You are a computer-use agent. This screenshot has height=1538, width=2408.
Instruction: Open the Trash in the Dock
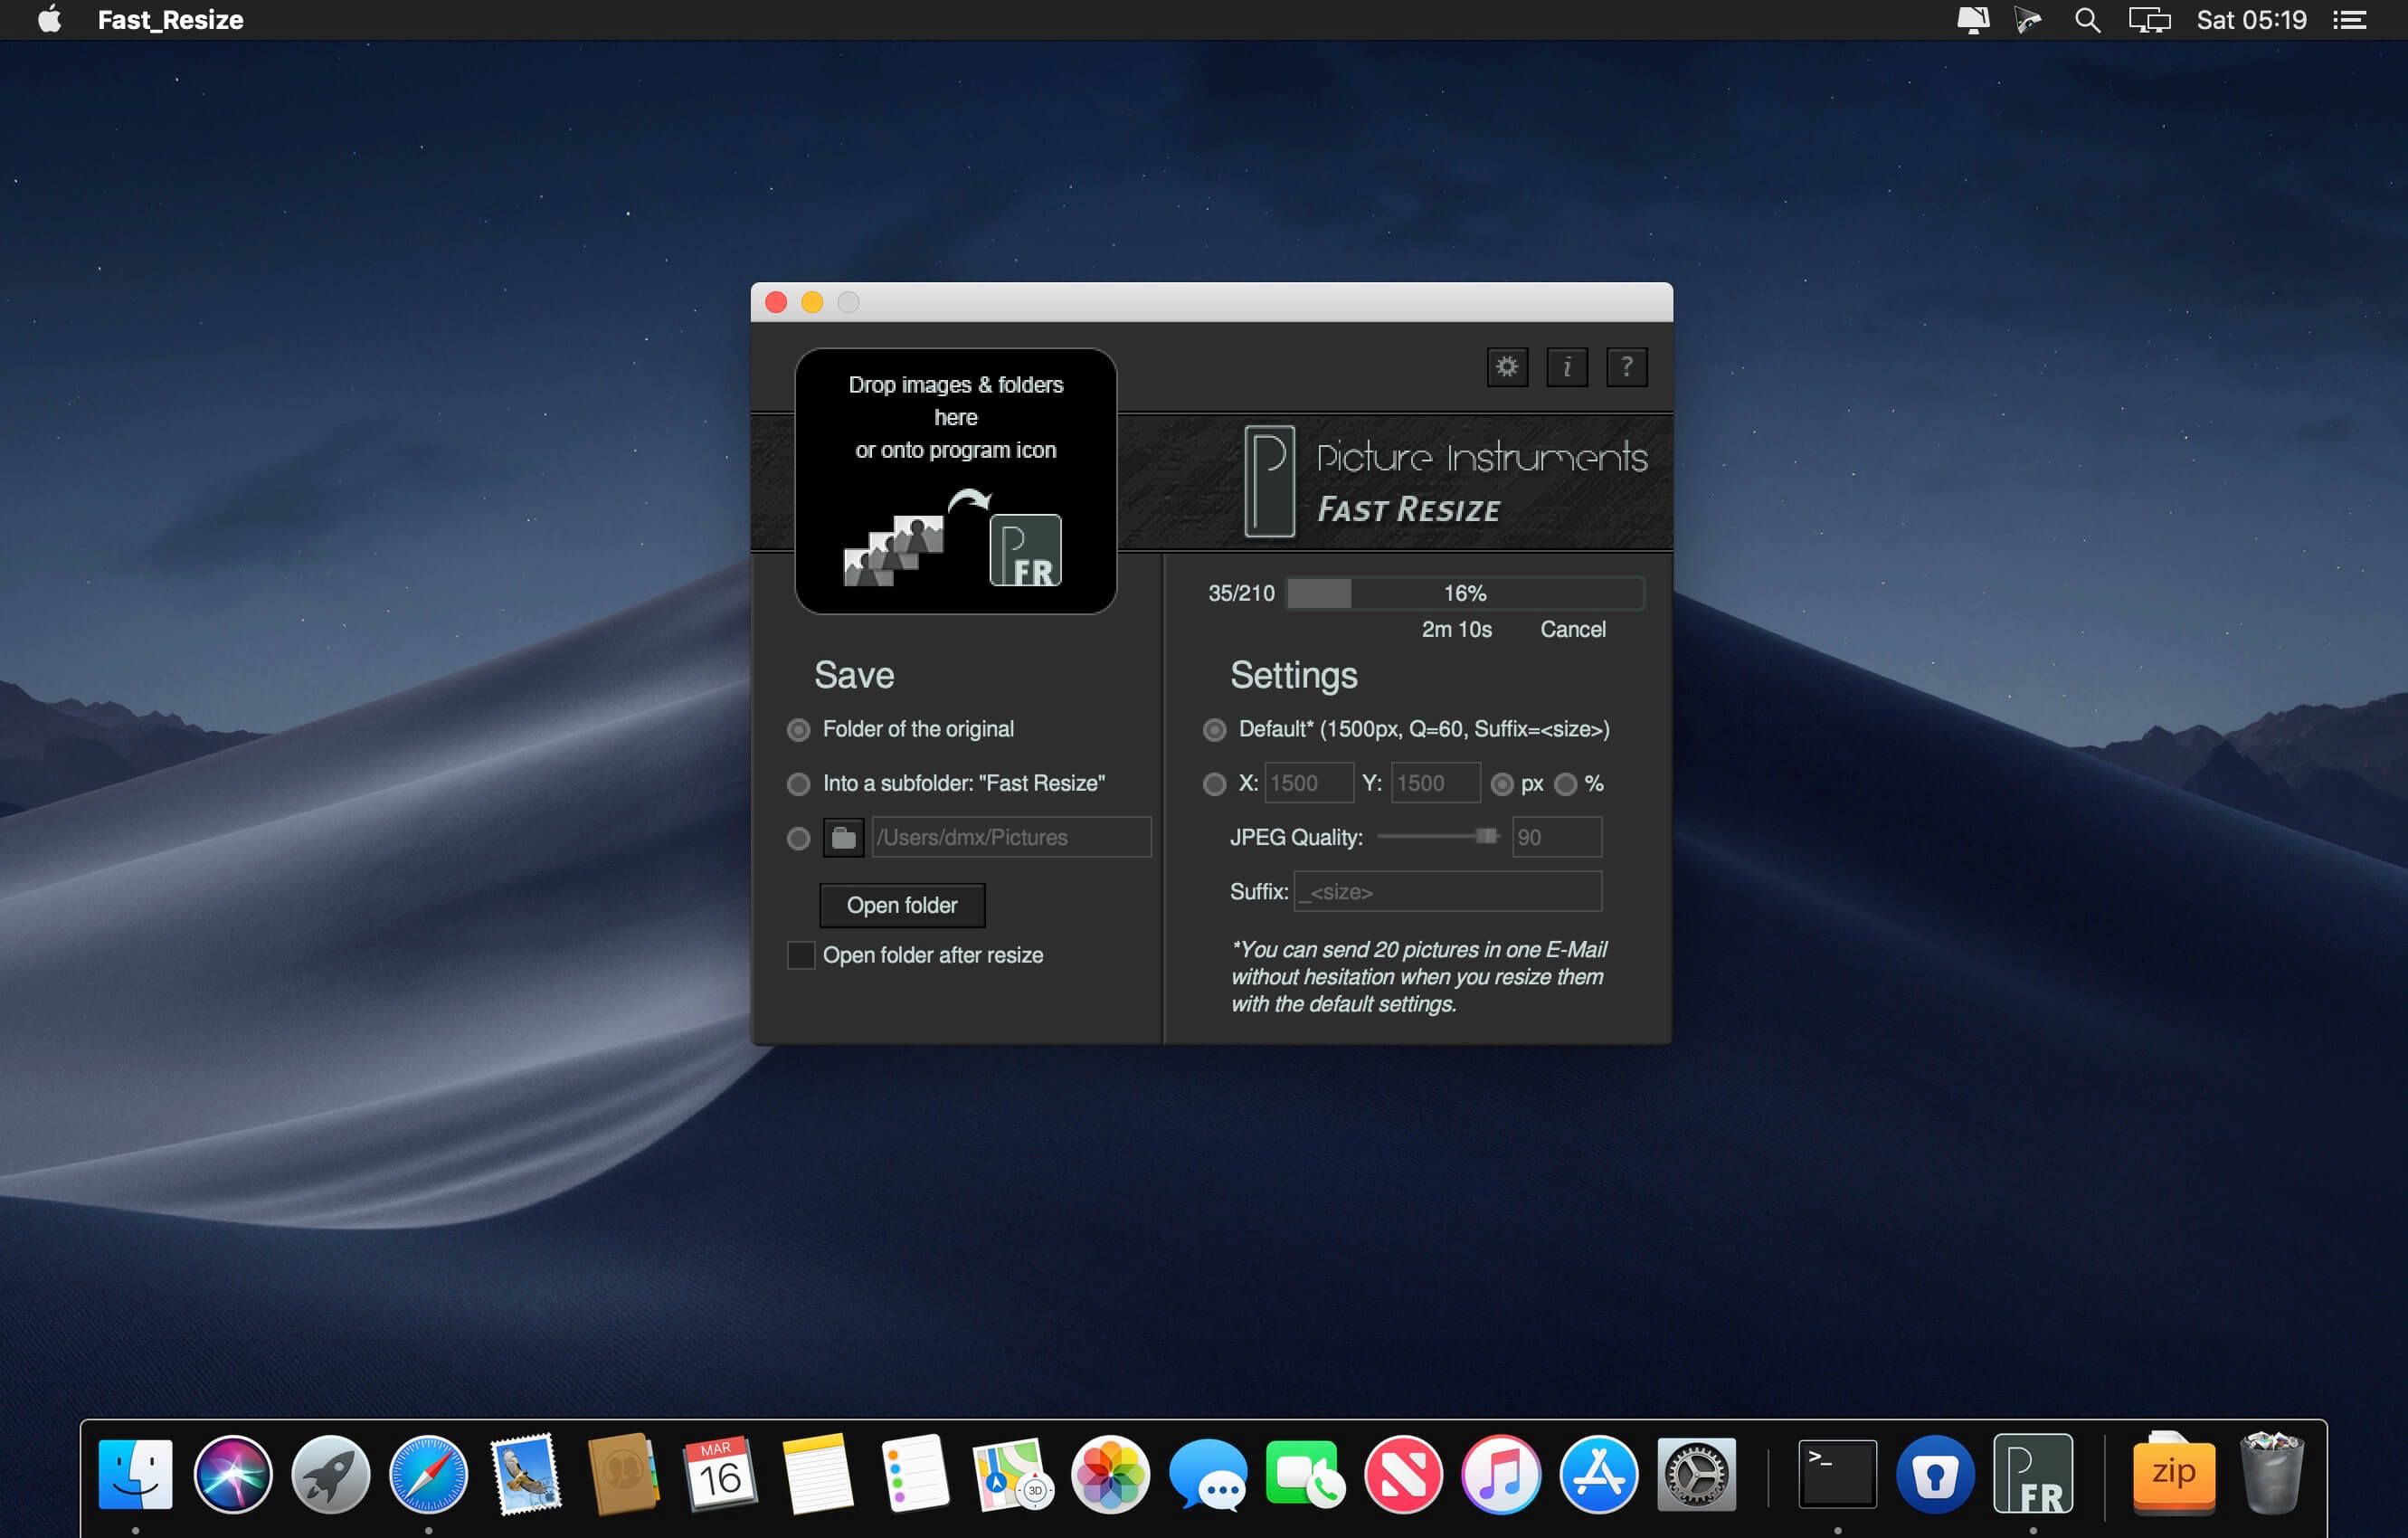click(x=2272, y=1473)
